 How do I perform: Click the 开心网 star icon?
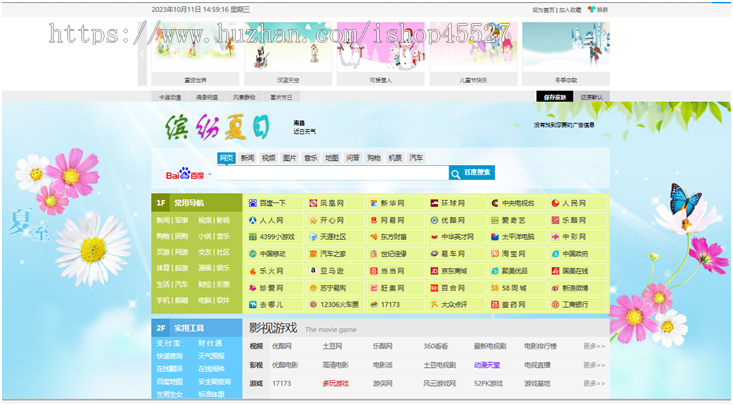coord(313,220)
